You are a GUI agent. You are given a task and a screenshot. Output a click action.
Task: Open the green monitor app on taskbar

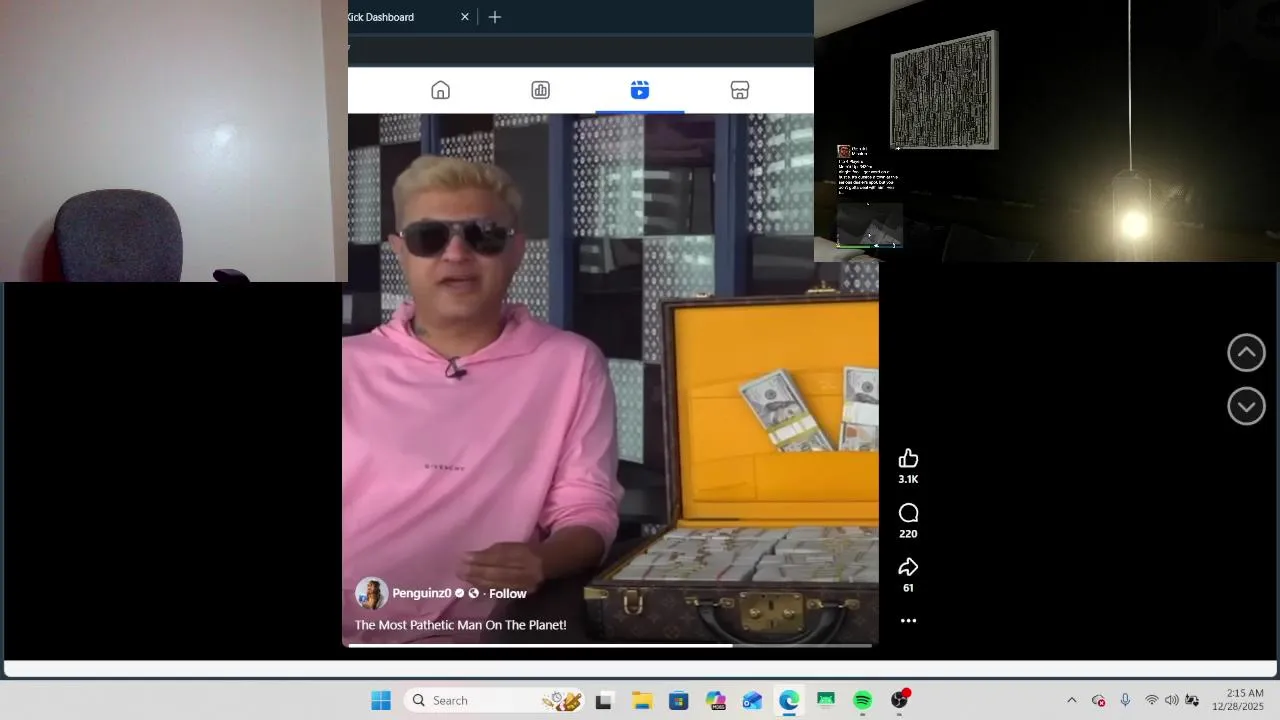click(826, 701)
